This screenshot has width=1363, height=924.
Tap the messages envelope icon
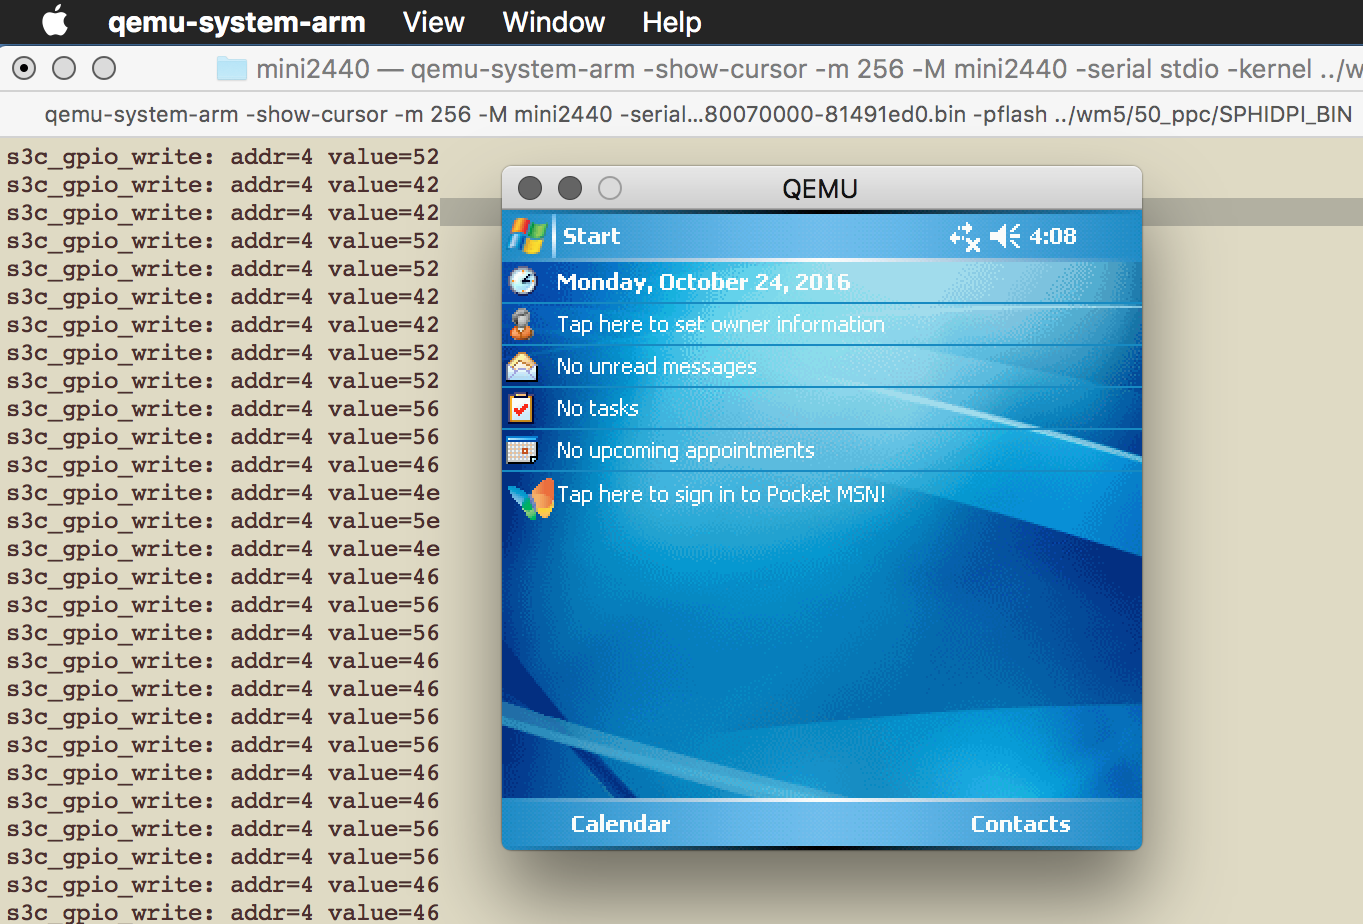tap(522, 367)
